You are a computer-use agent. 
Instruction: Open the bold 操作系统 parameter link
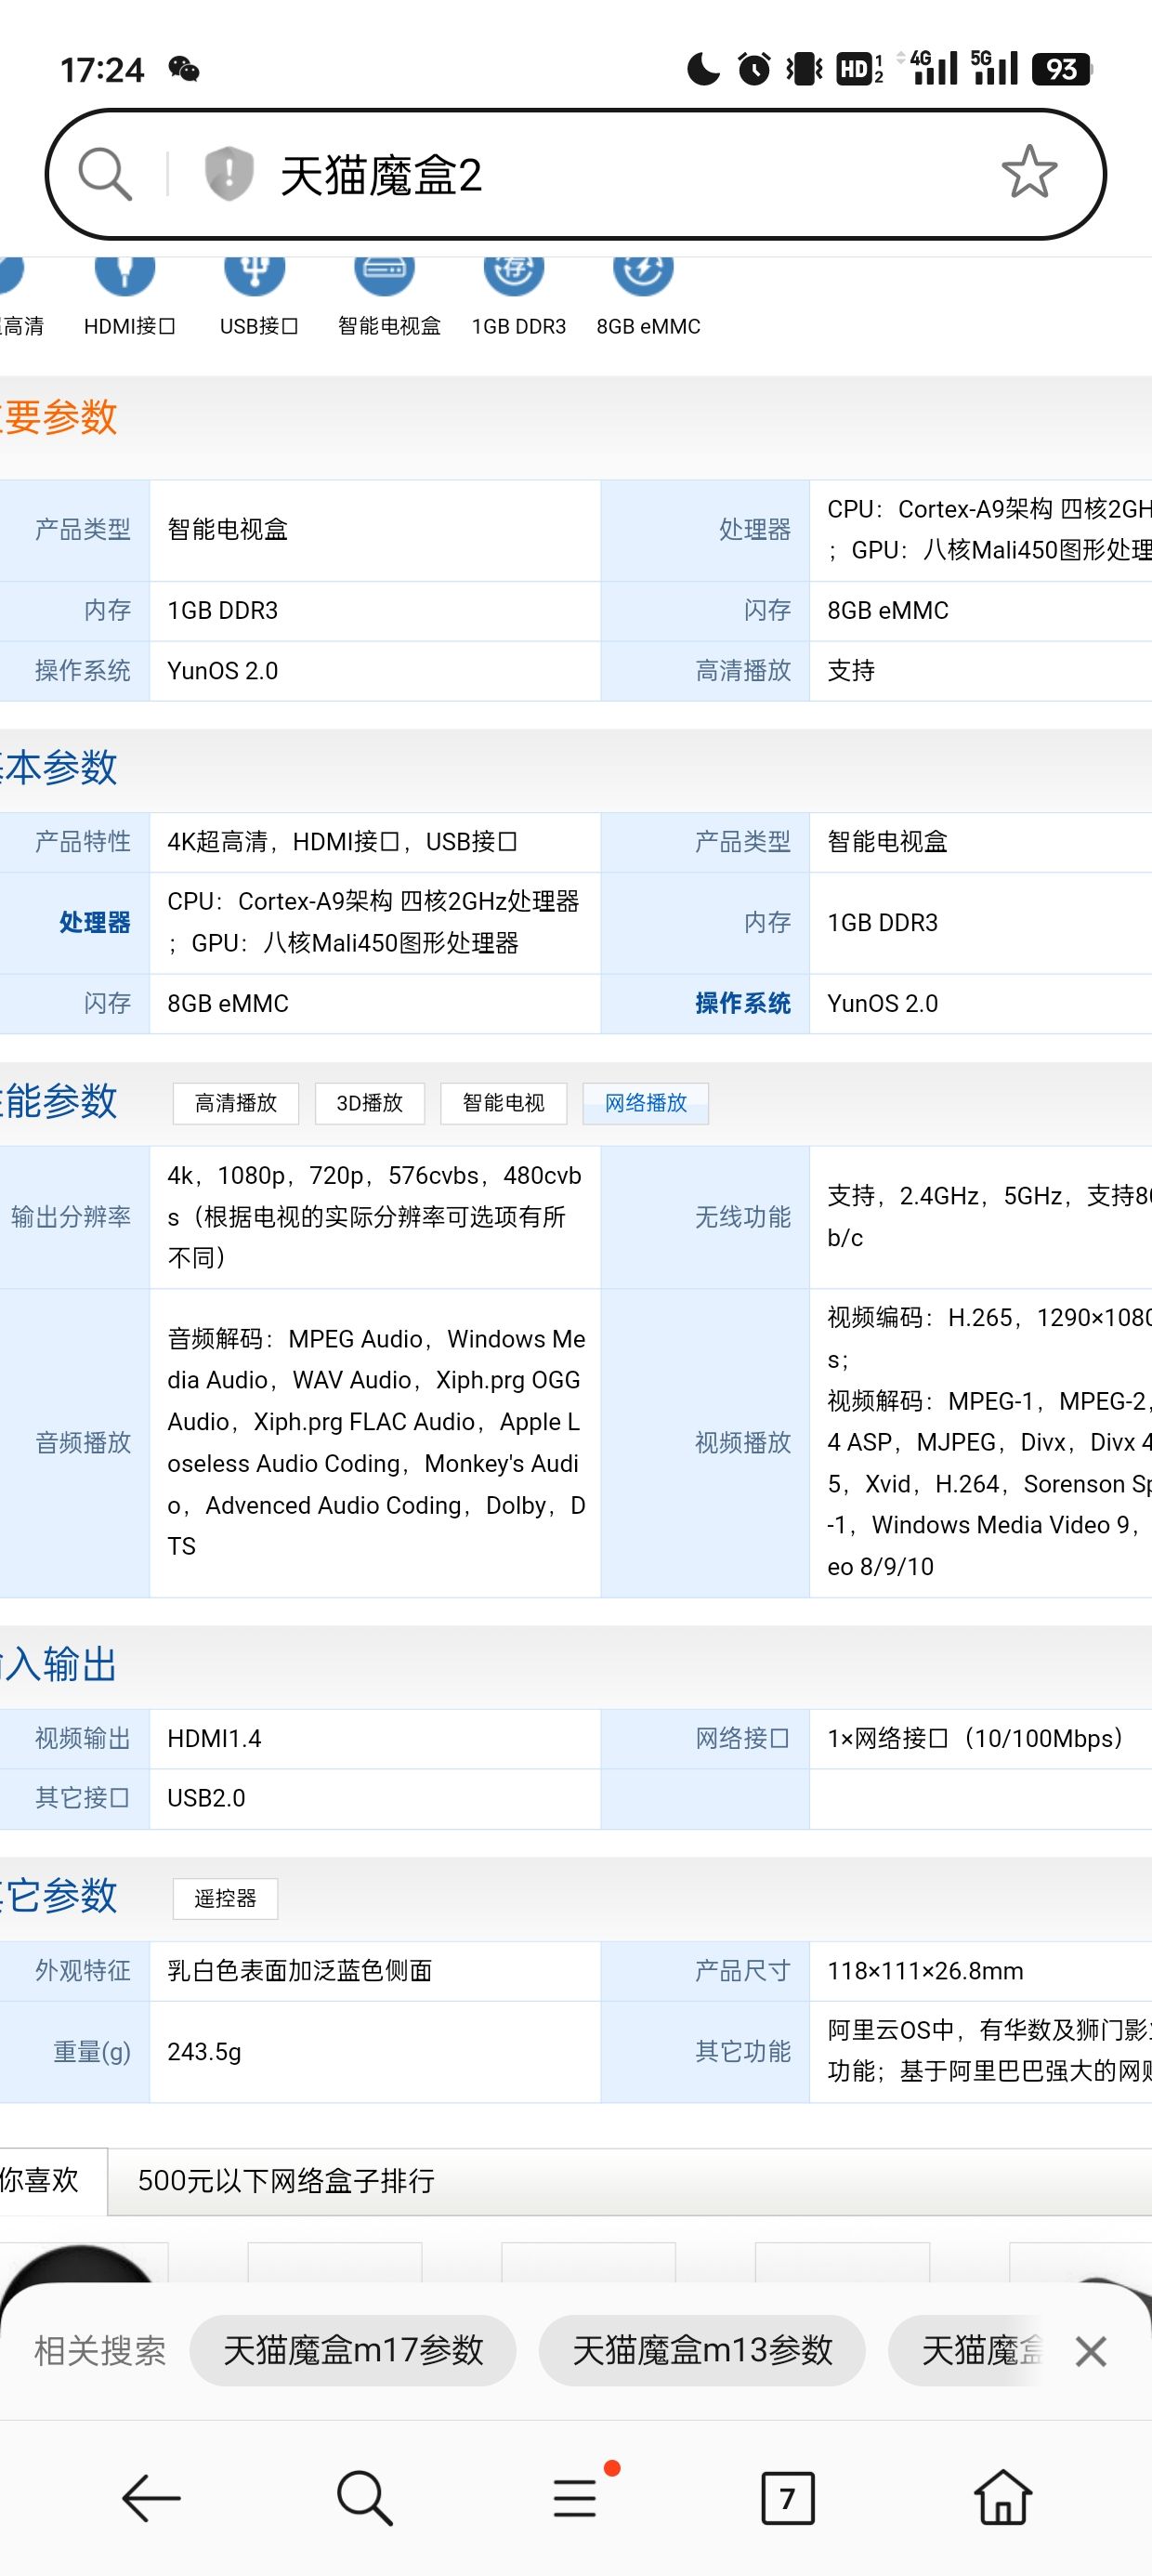coord(743,1003)
